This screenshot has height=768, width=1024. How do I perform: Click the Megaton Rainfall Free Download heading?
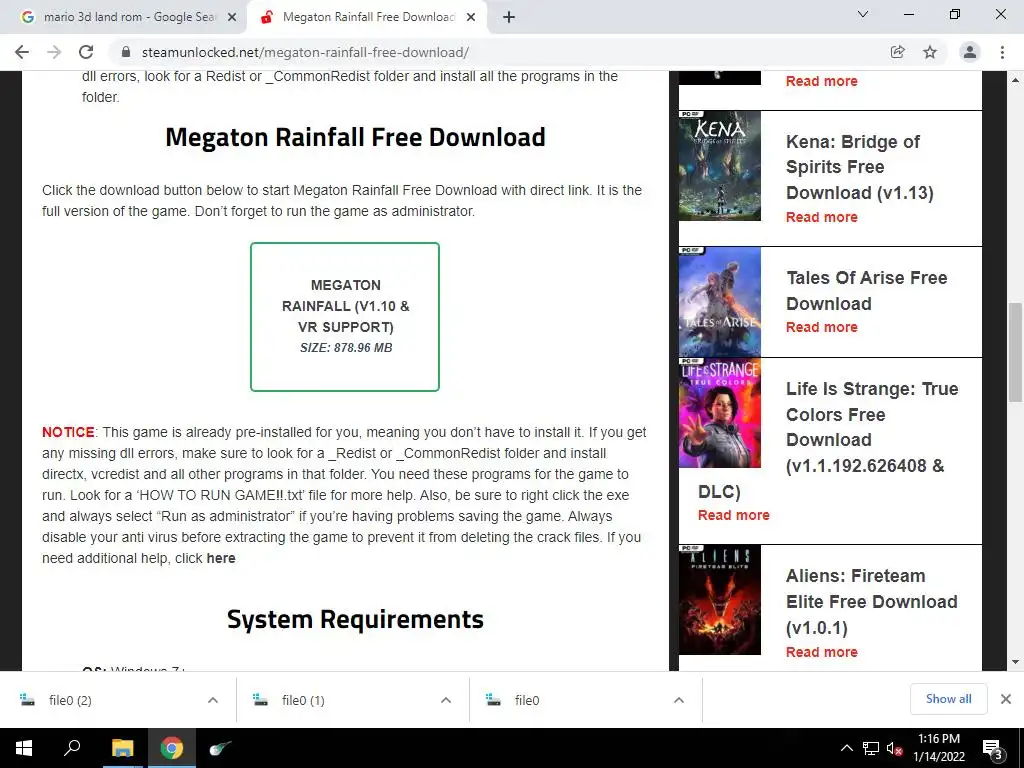coord(355,137)
